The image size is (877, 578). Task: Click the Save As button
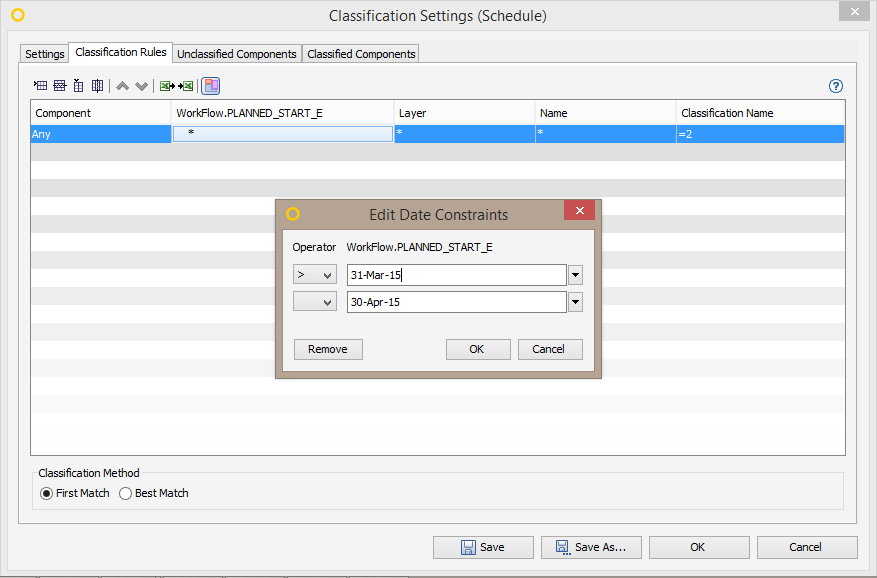pos(591,547)
